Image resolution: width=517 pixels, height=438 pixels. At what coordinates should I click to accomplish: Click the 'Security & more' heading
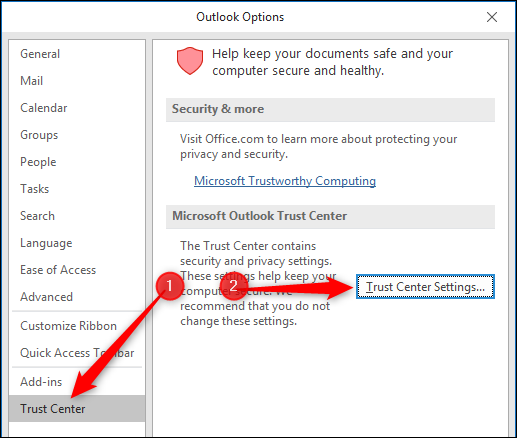[x=218, y=109]
